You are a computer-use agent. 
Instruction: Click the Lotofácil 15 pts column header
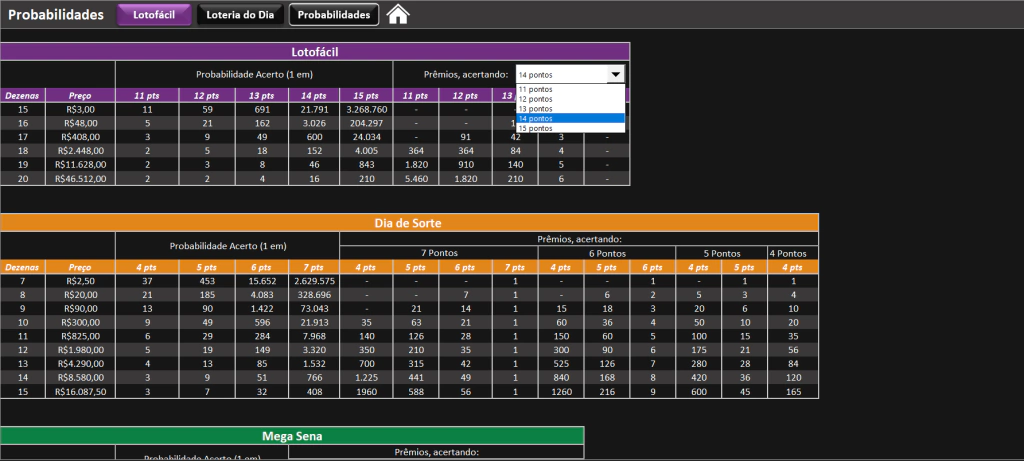tap(366, 95)
